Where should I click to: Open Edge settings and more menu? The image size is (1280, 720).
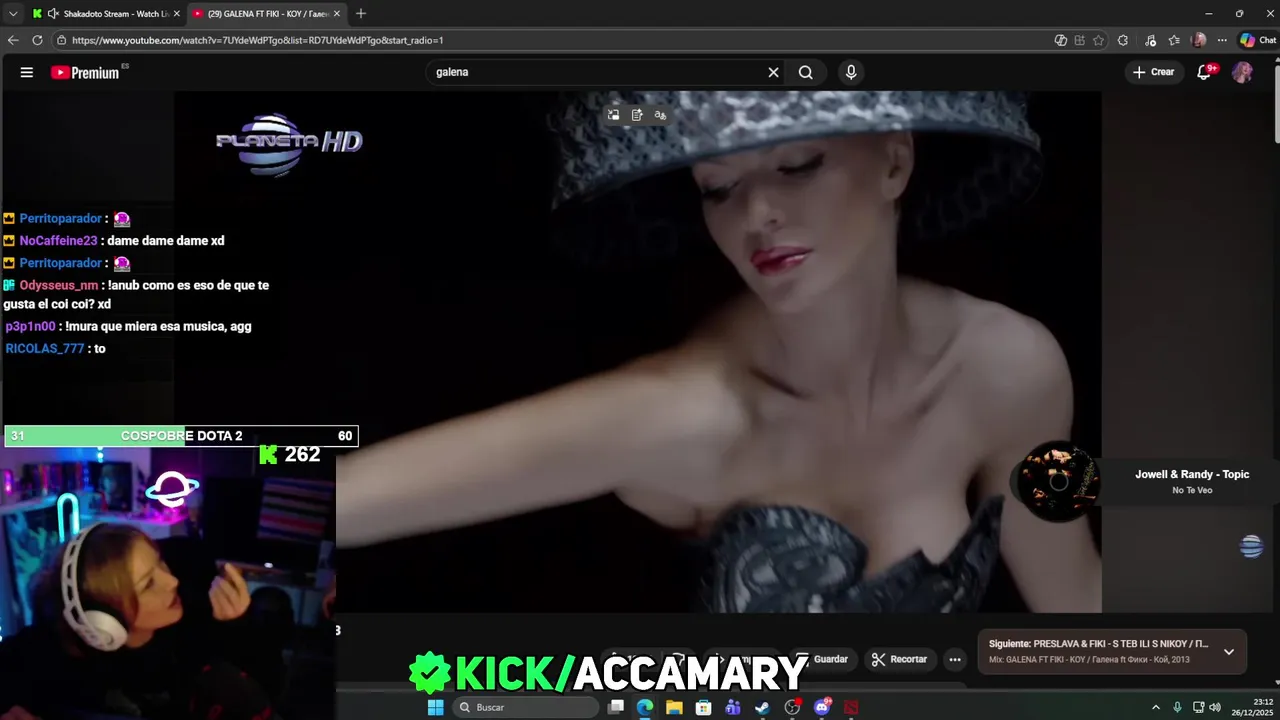tap(1222, 40)
